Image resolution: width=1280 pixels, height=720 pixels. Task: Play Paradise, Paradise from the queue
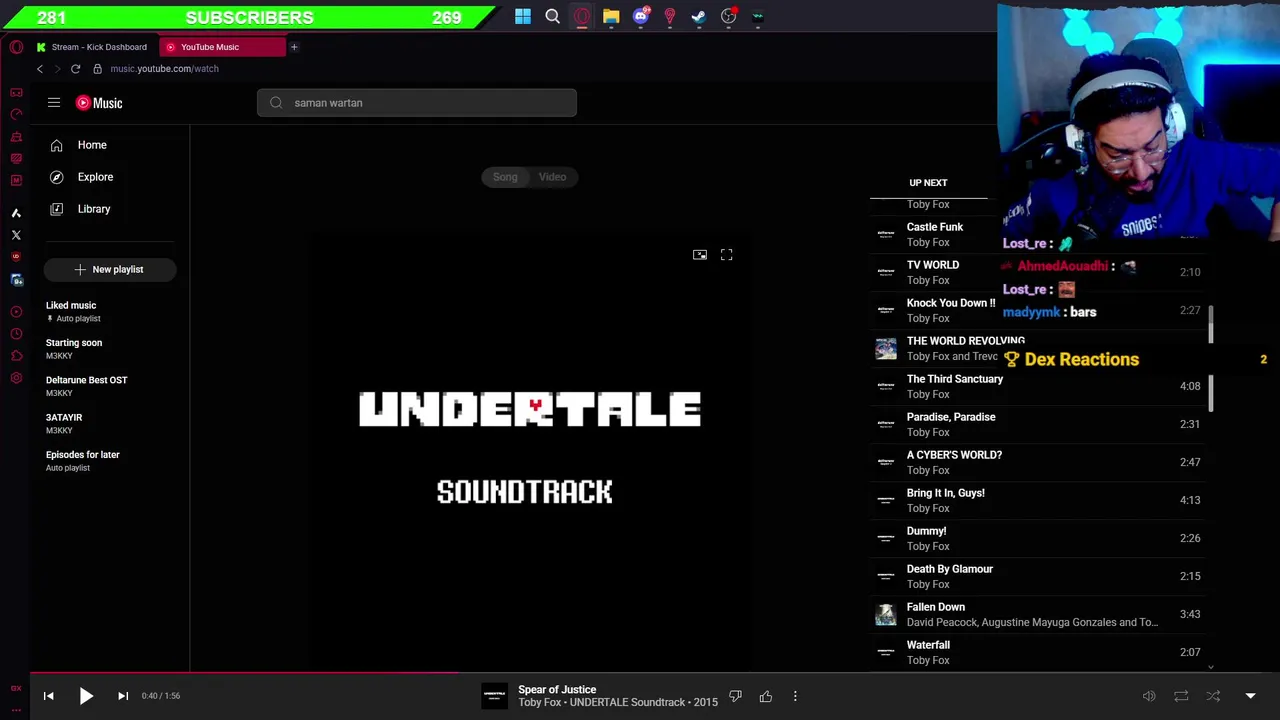[1038, 424]
